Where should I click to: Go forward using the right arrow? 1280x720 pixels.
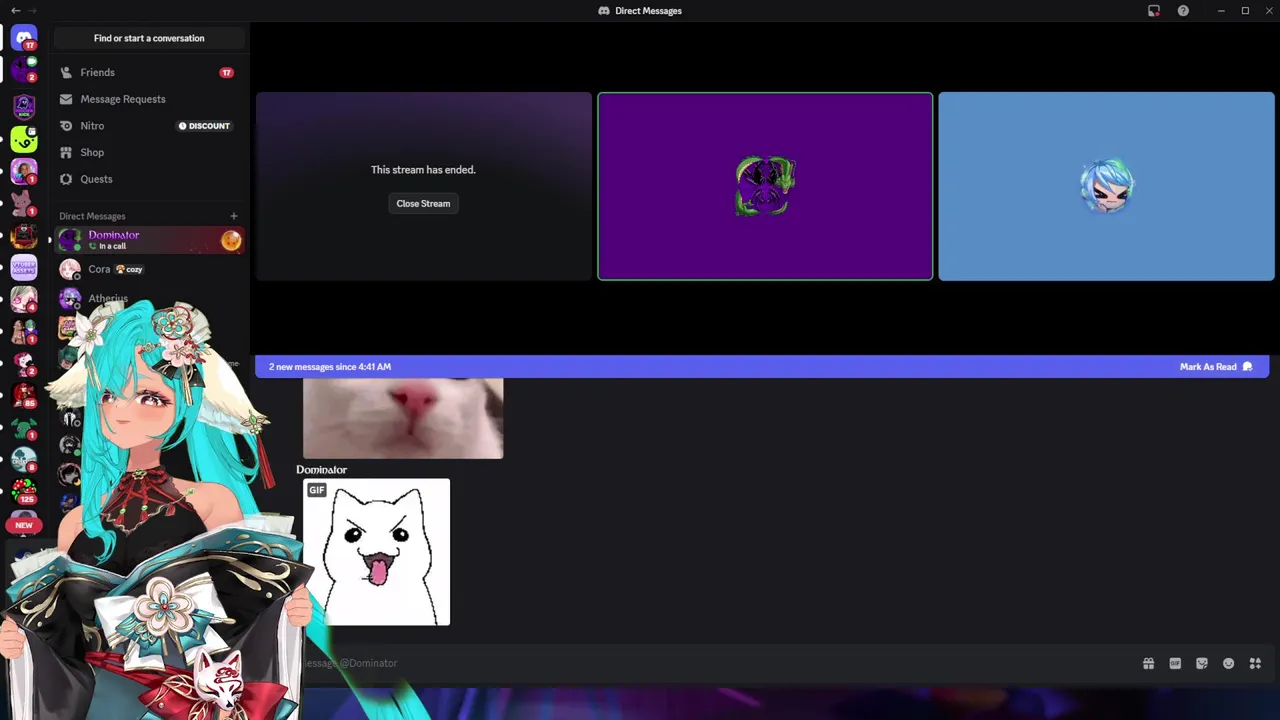(x=32, y=10)
